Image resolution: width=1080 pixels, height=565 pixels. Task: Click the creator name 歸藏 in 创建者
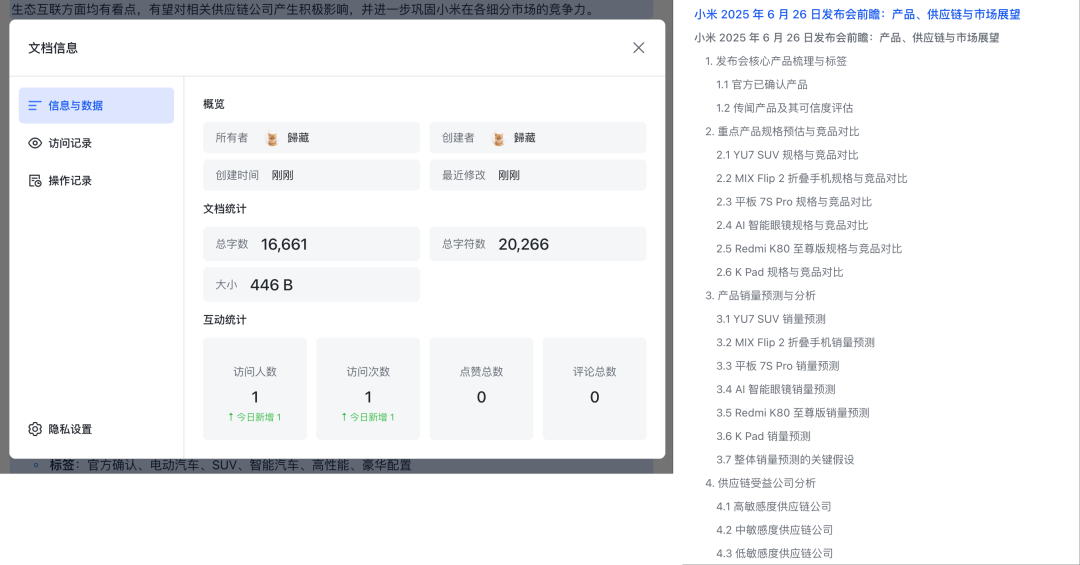click(x=525, y=138)
